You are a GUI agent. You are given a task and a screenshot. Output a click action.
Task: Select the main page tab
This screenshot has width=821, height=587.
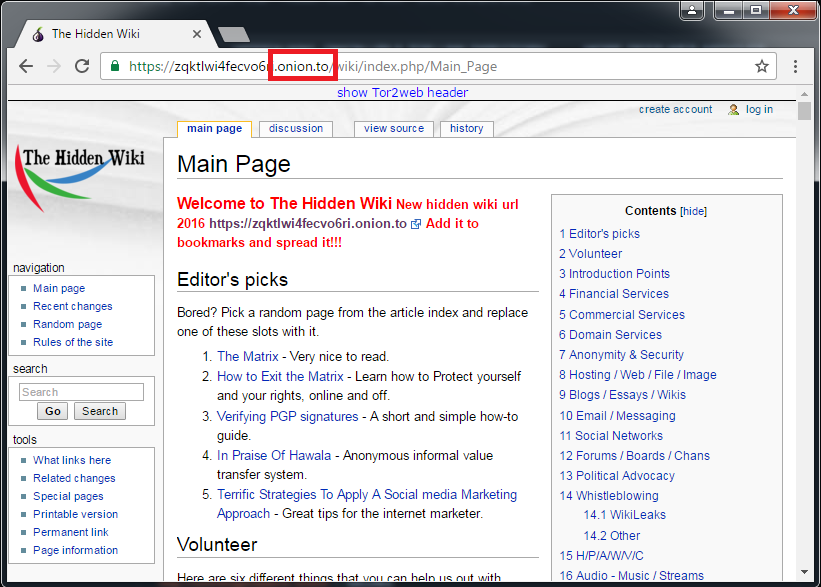coord(215,129)
